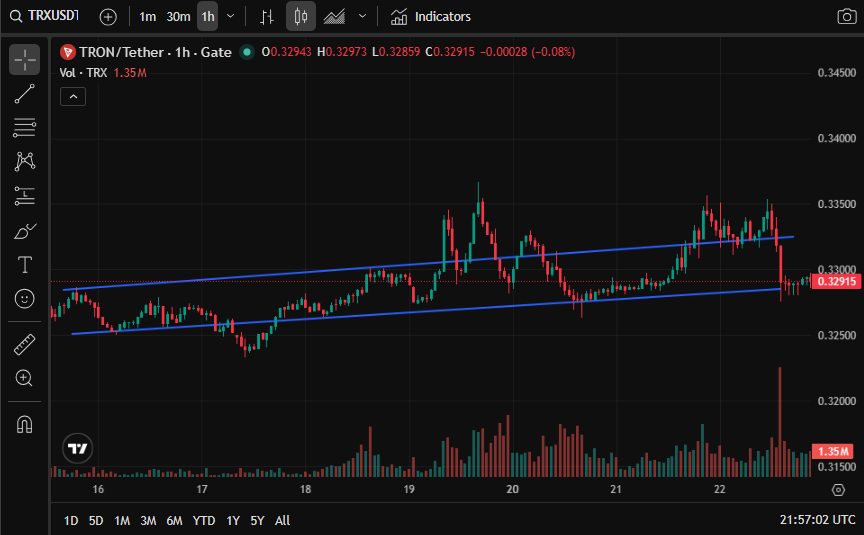Collapse the indicator legend chevron
Viewport: 864px width, 535px height.
coord(73,97)
